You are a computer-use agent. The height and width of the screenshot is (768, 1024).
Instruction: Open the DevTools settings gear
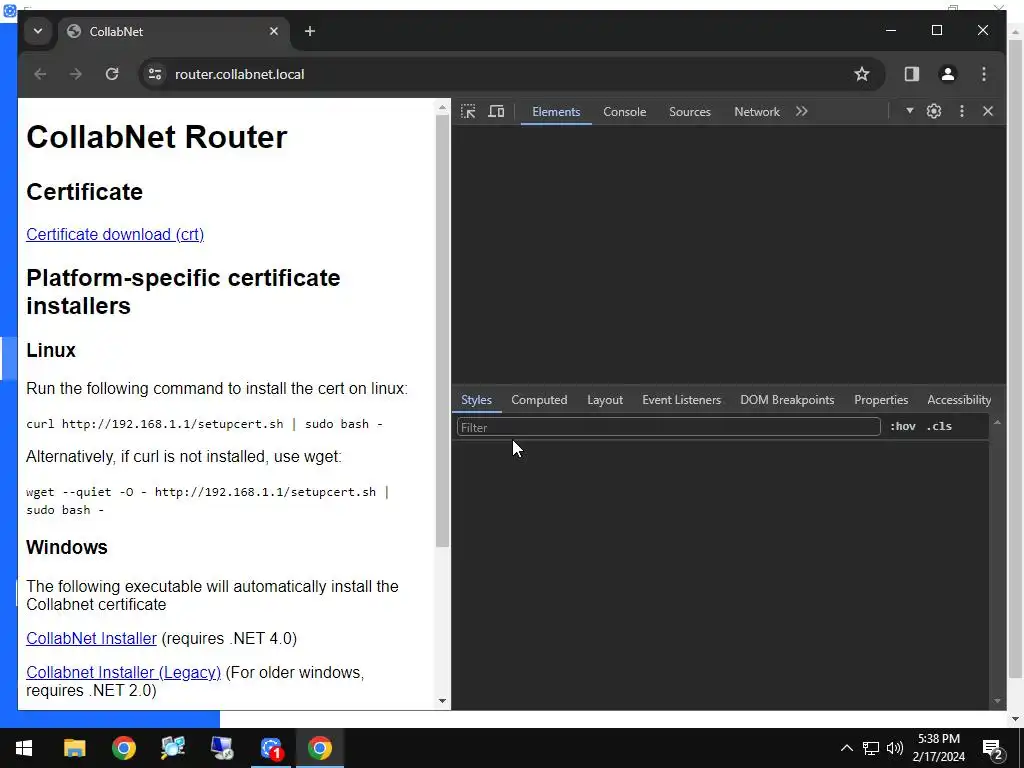pos(934,111)
